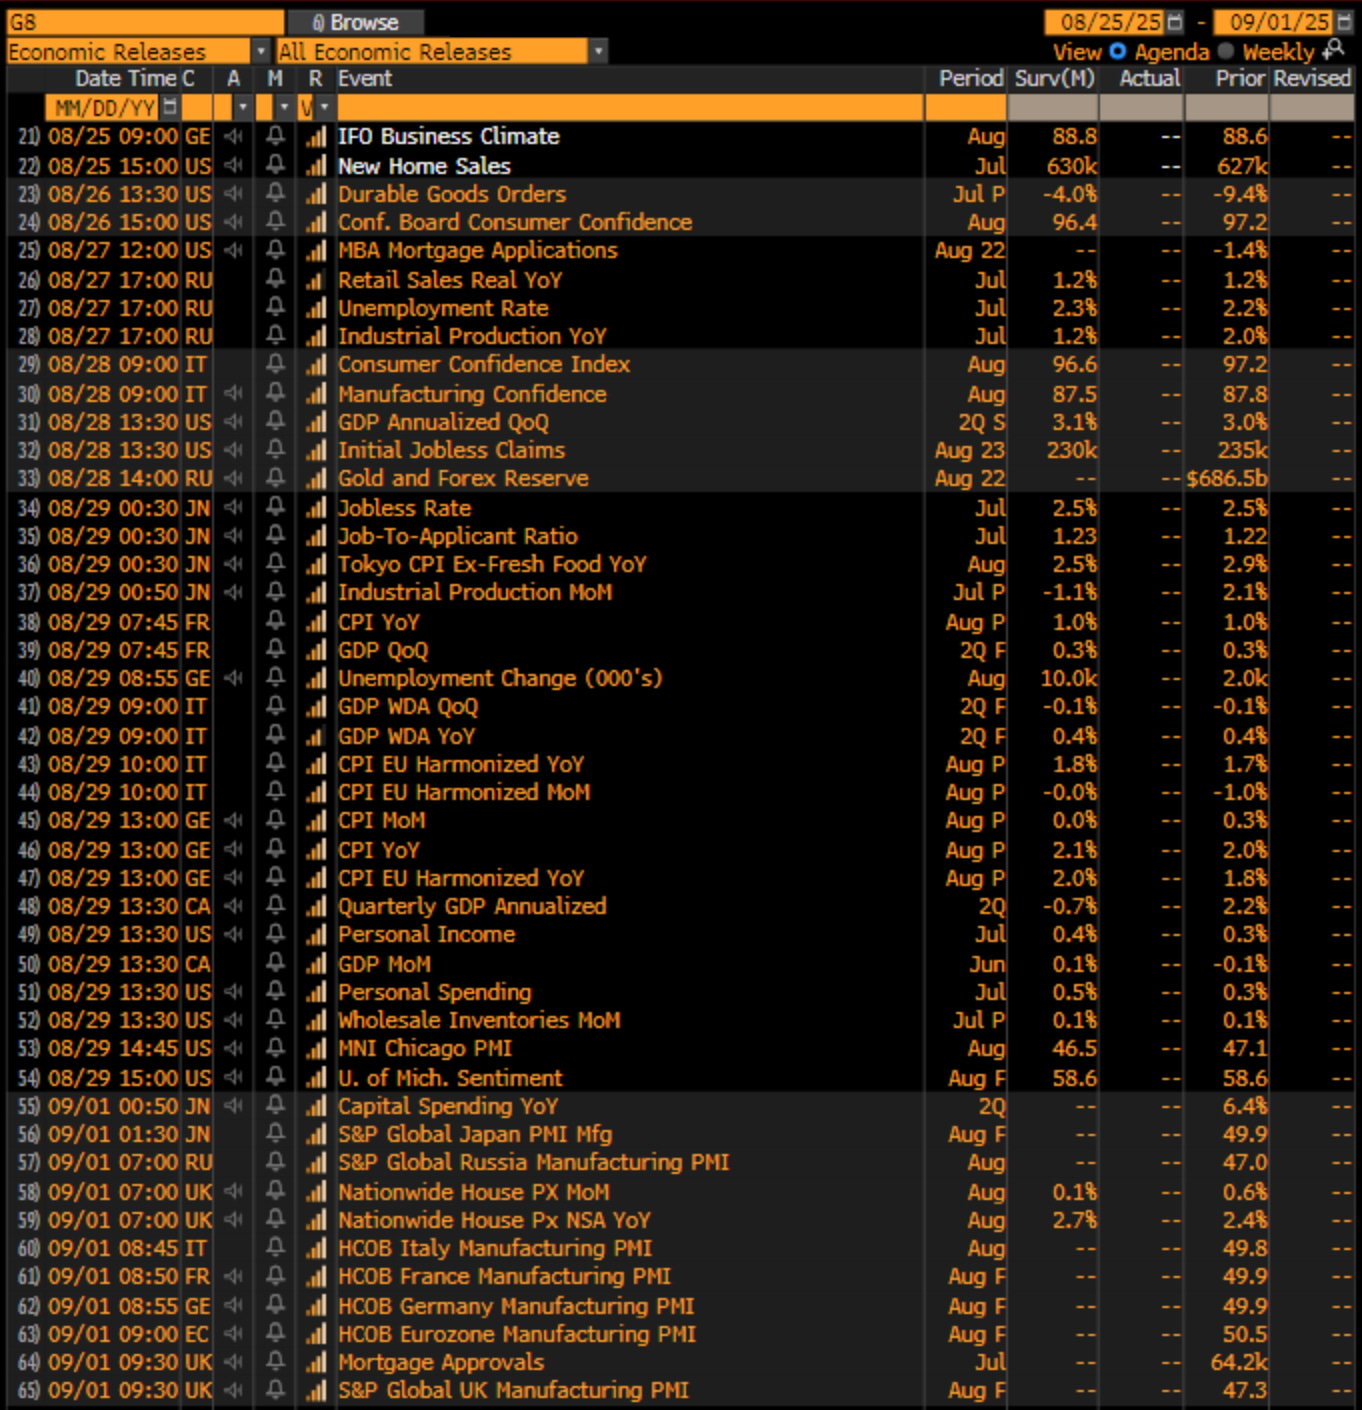Open the HCOB Italy Manufacturing PMI event

pyautogui.click(x=495, y=1248)
